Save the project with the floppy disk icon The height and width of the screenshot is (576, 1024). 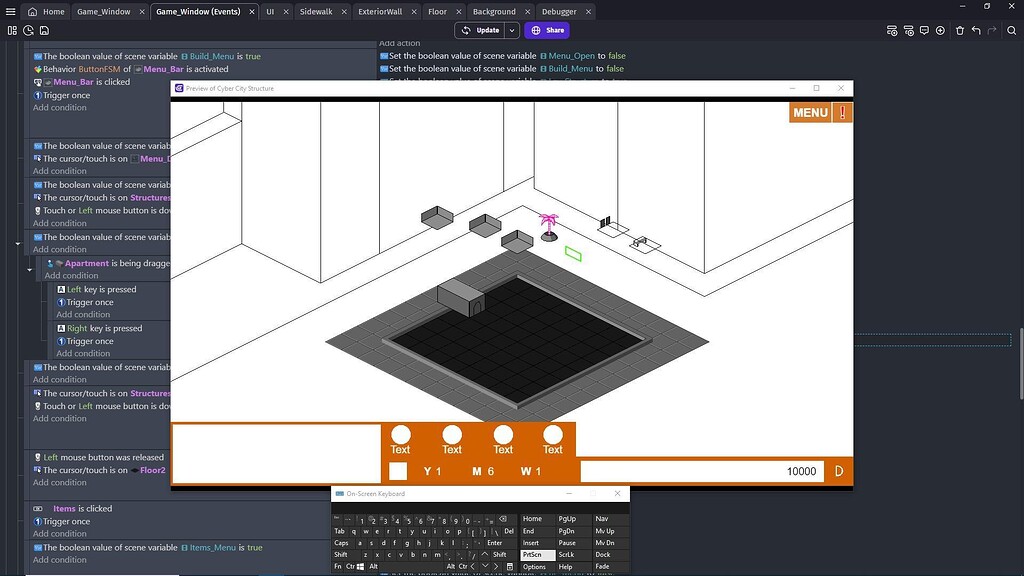tap(44, 30)
